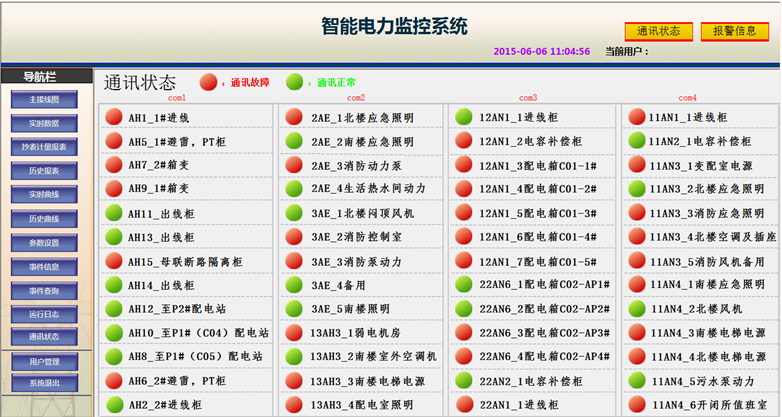Click the green light next to 12AN1_1进线柜
Viewport: 782px width, 417px height.
tap(464, 117)
